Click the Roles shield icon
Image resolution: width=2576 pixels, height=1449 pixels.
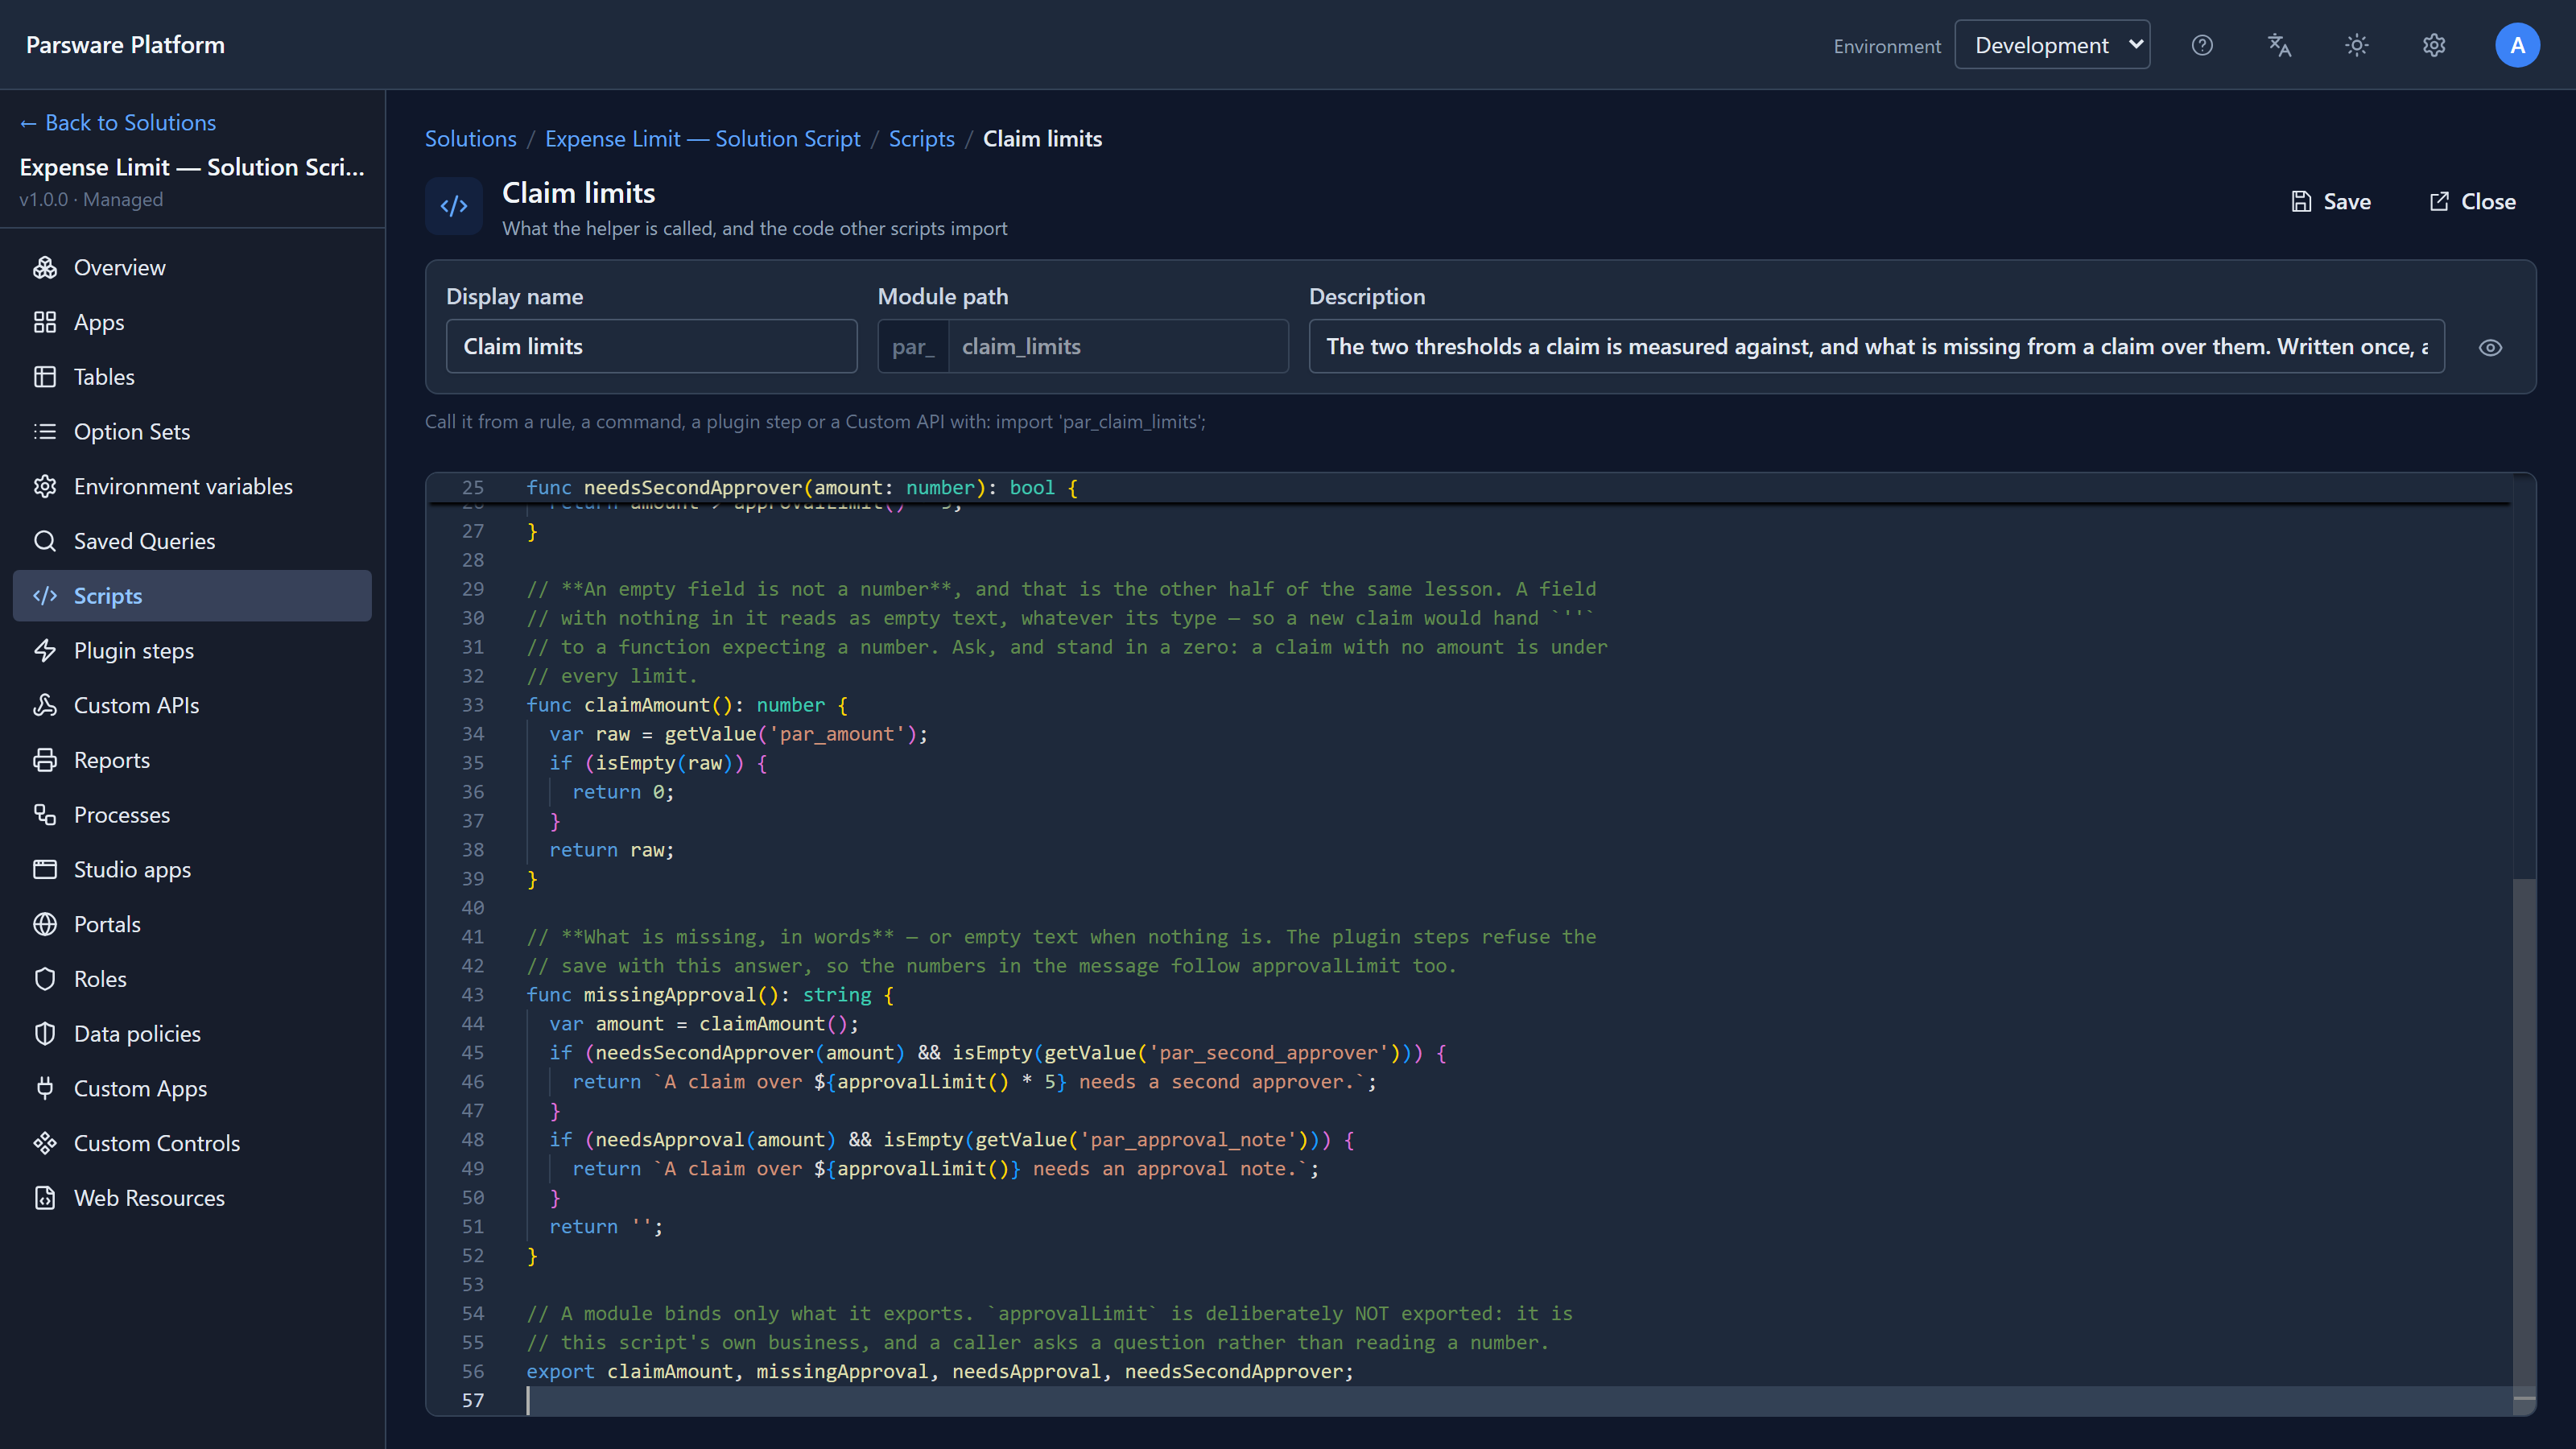tap(45, 979)
